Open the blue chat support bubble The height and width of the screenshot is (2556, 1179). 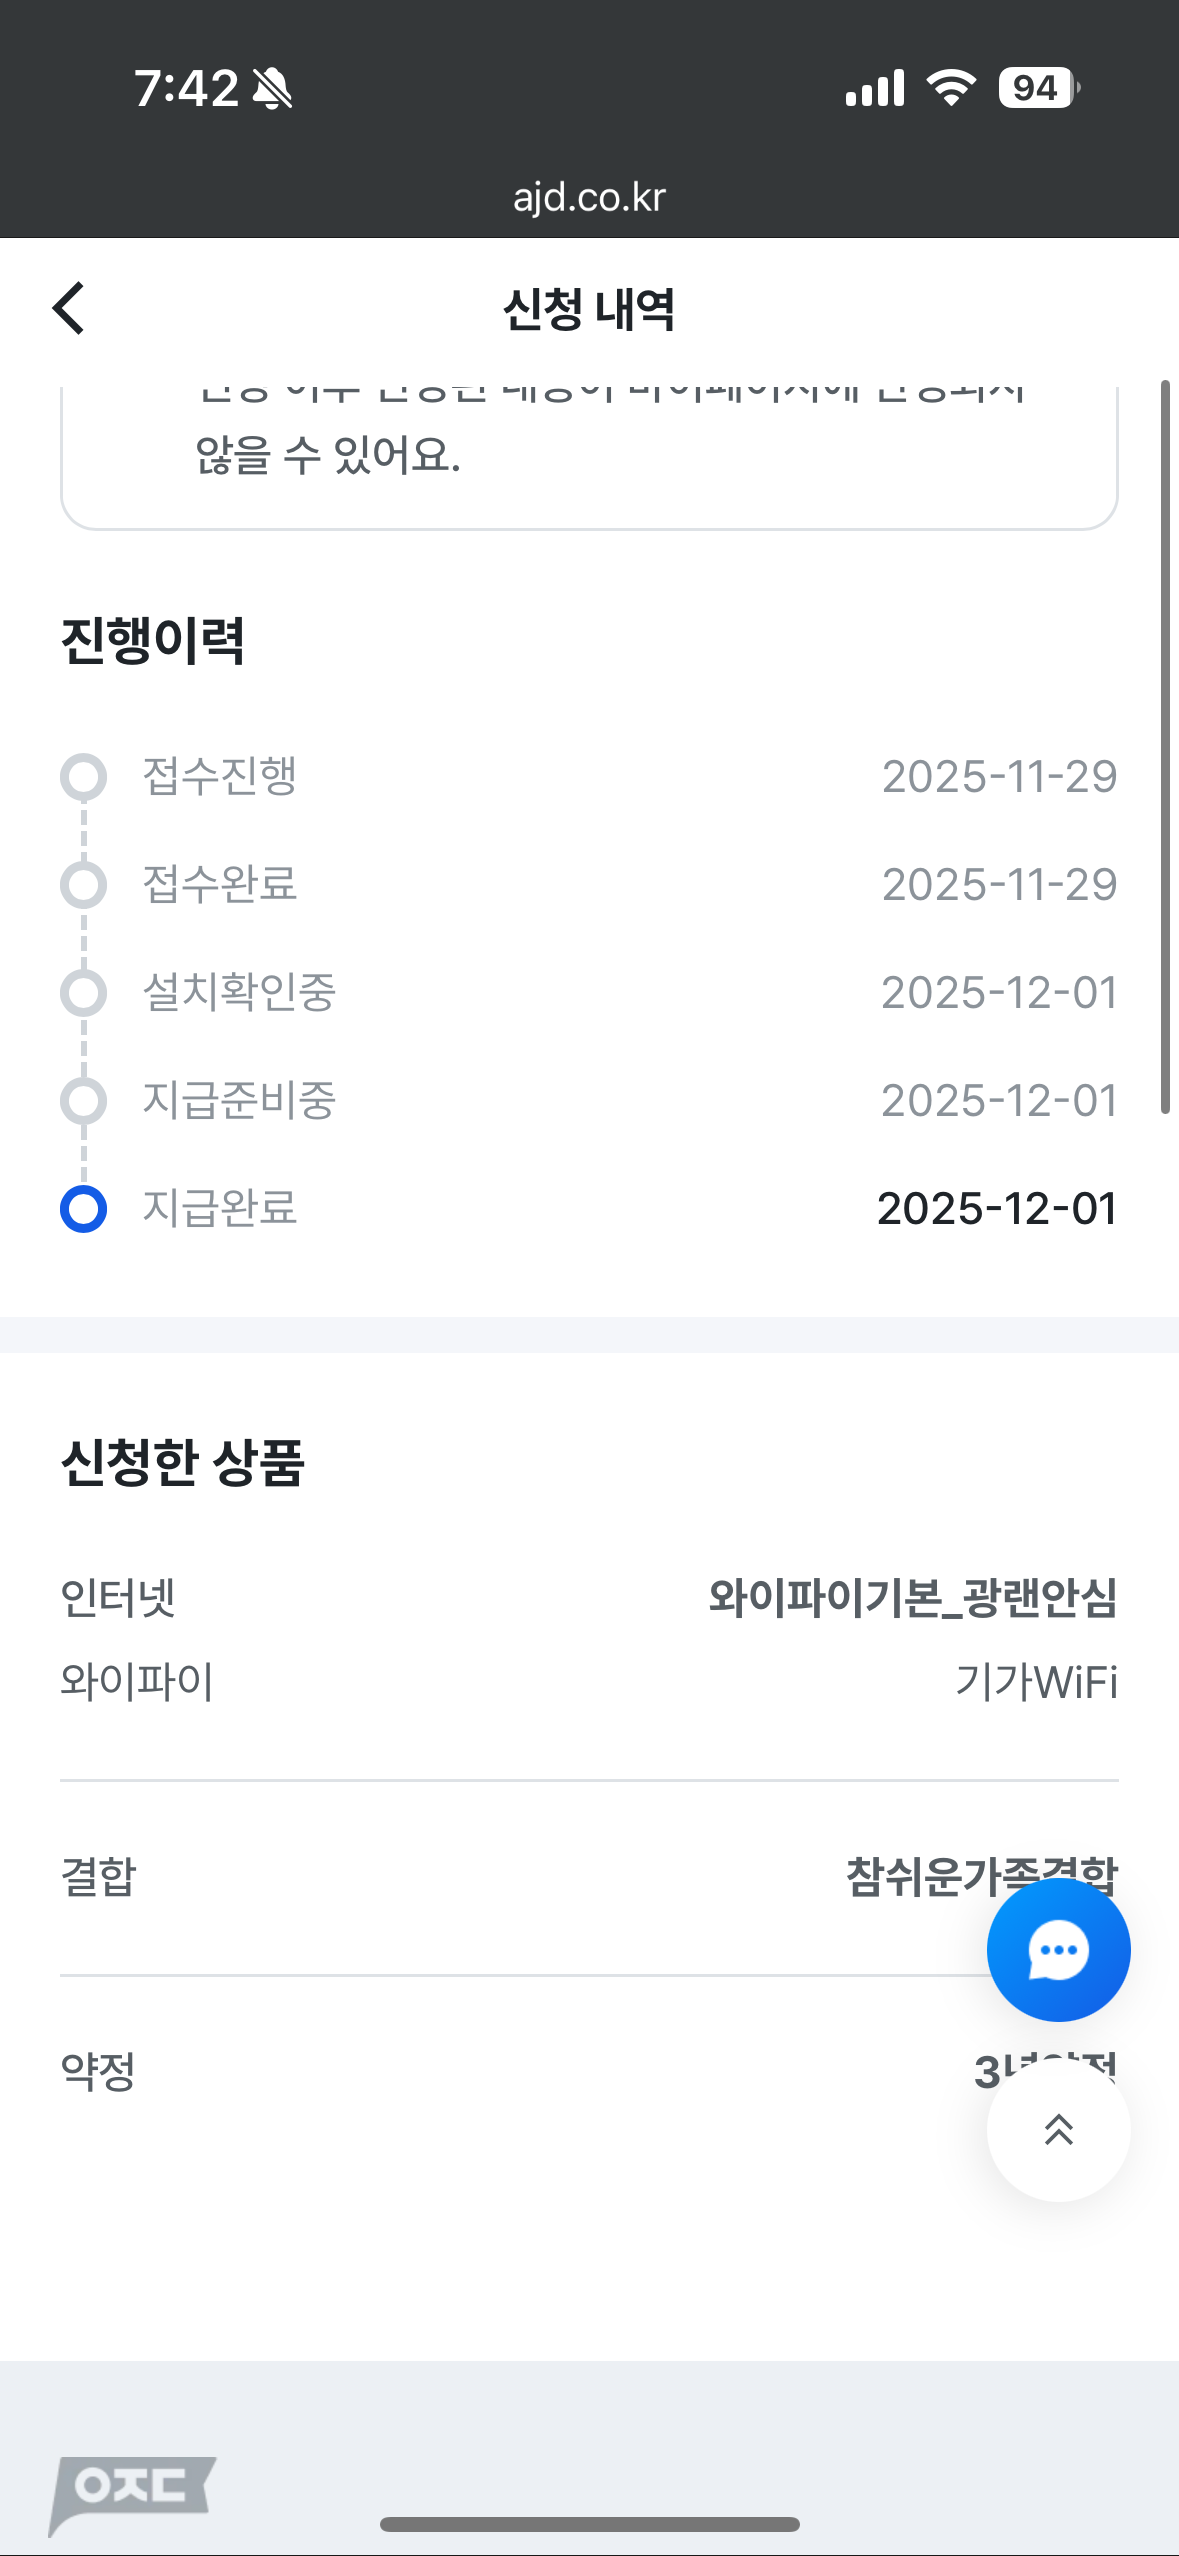[x=1058, y=1949]
